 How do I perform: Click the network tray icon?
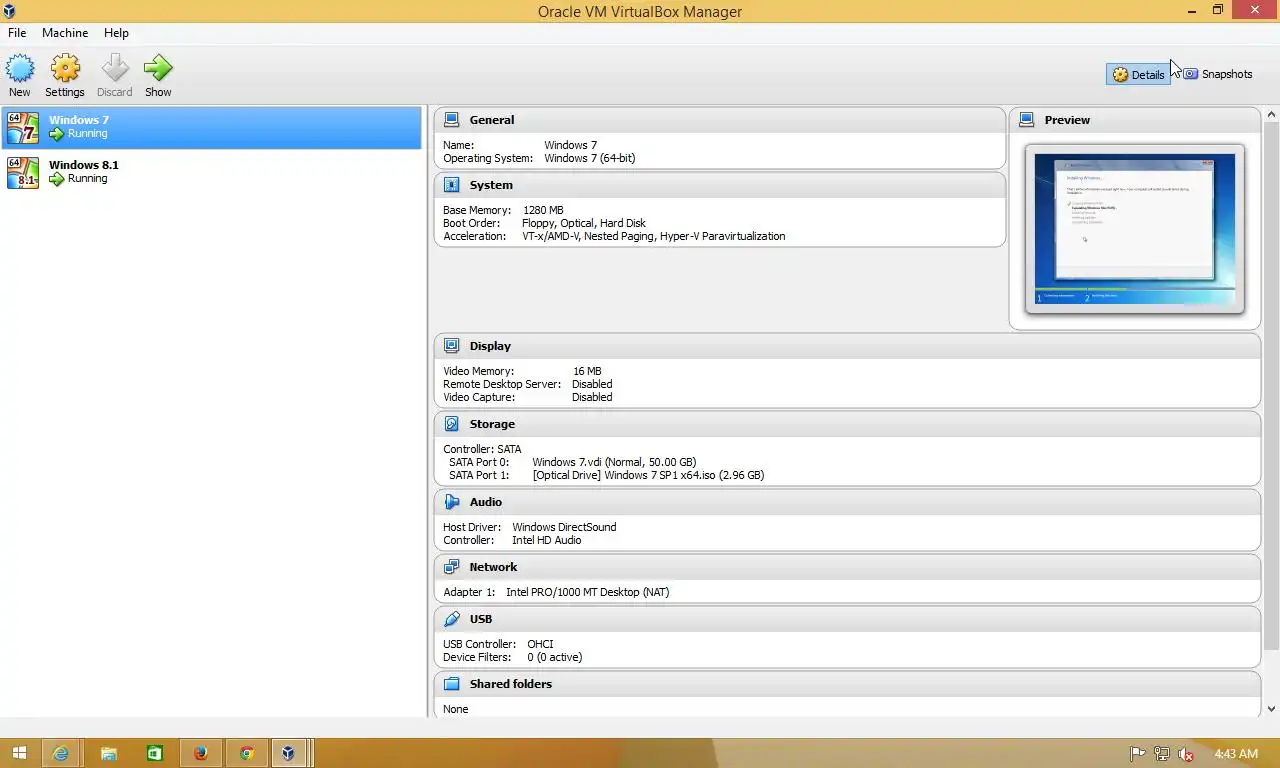coord(1162,754)
